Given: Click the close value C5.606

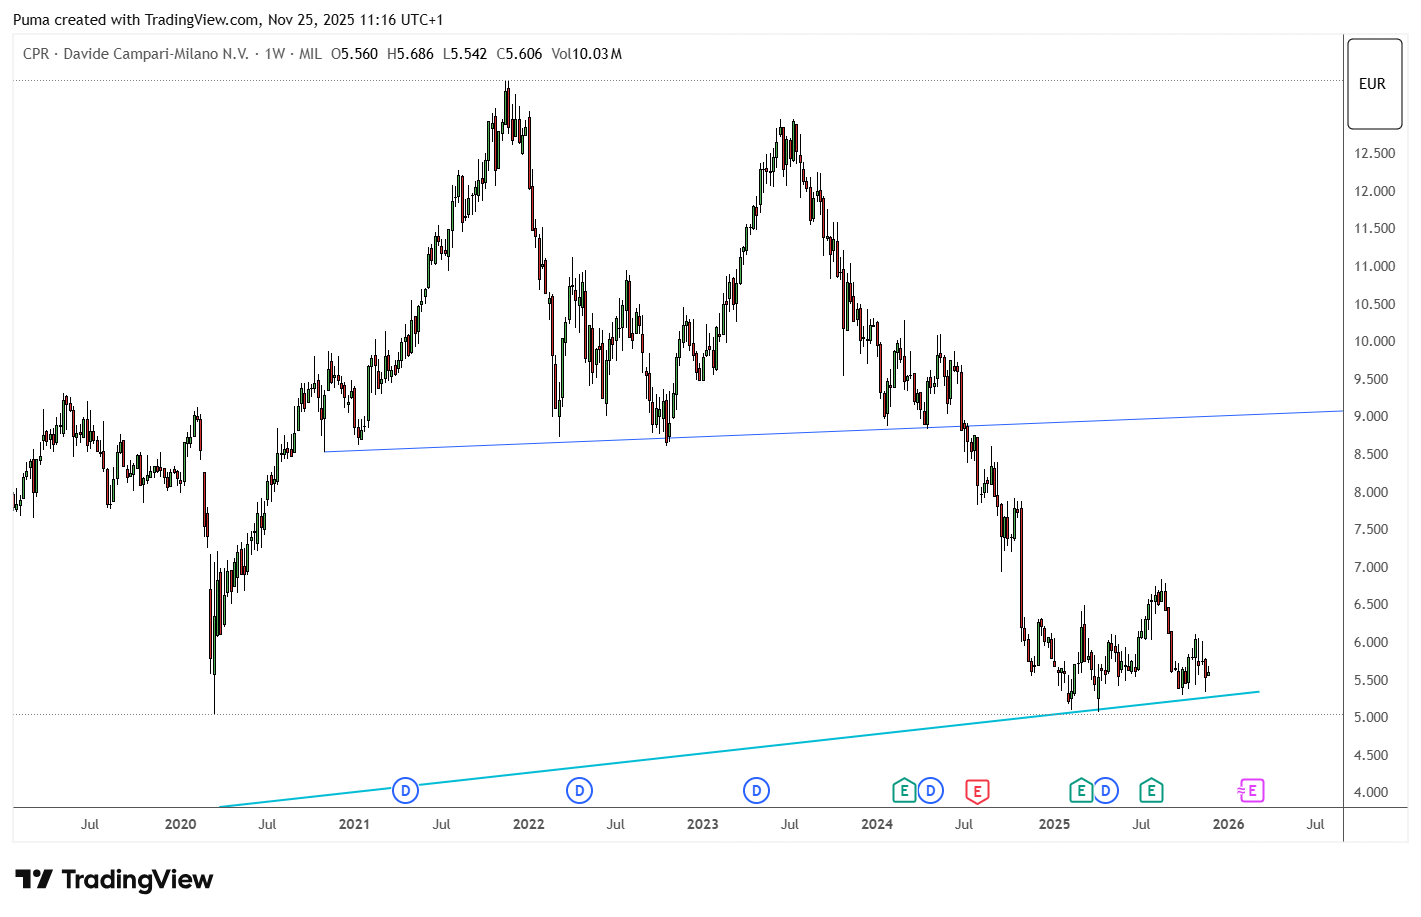Looking at the screenshot, I should click(x=519, y=54).
